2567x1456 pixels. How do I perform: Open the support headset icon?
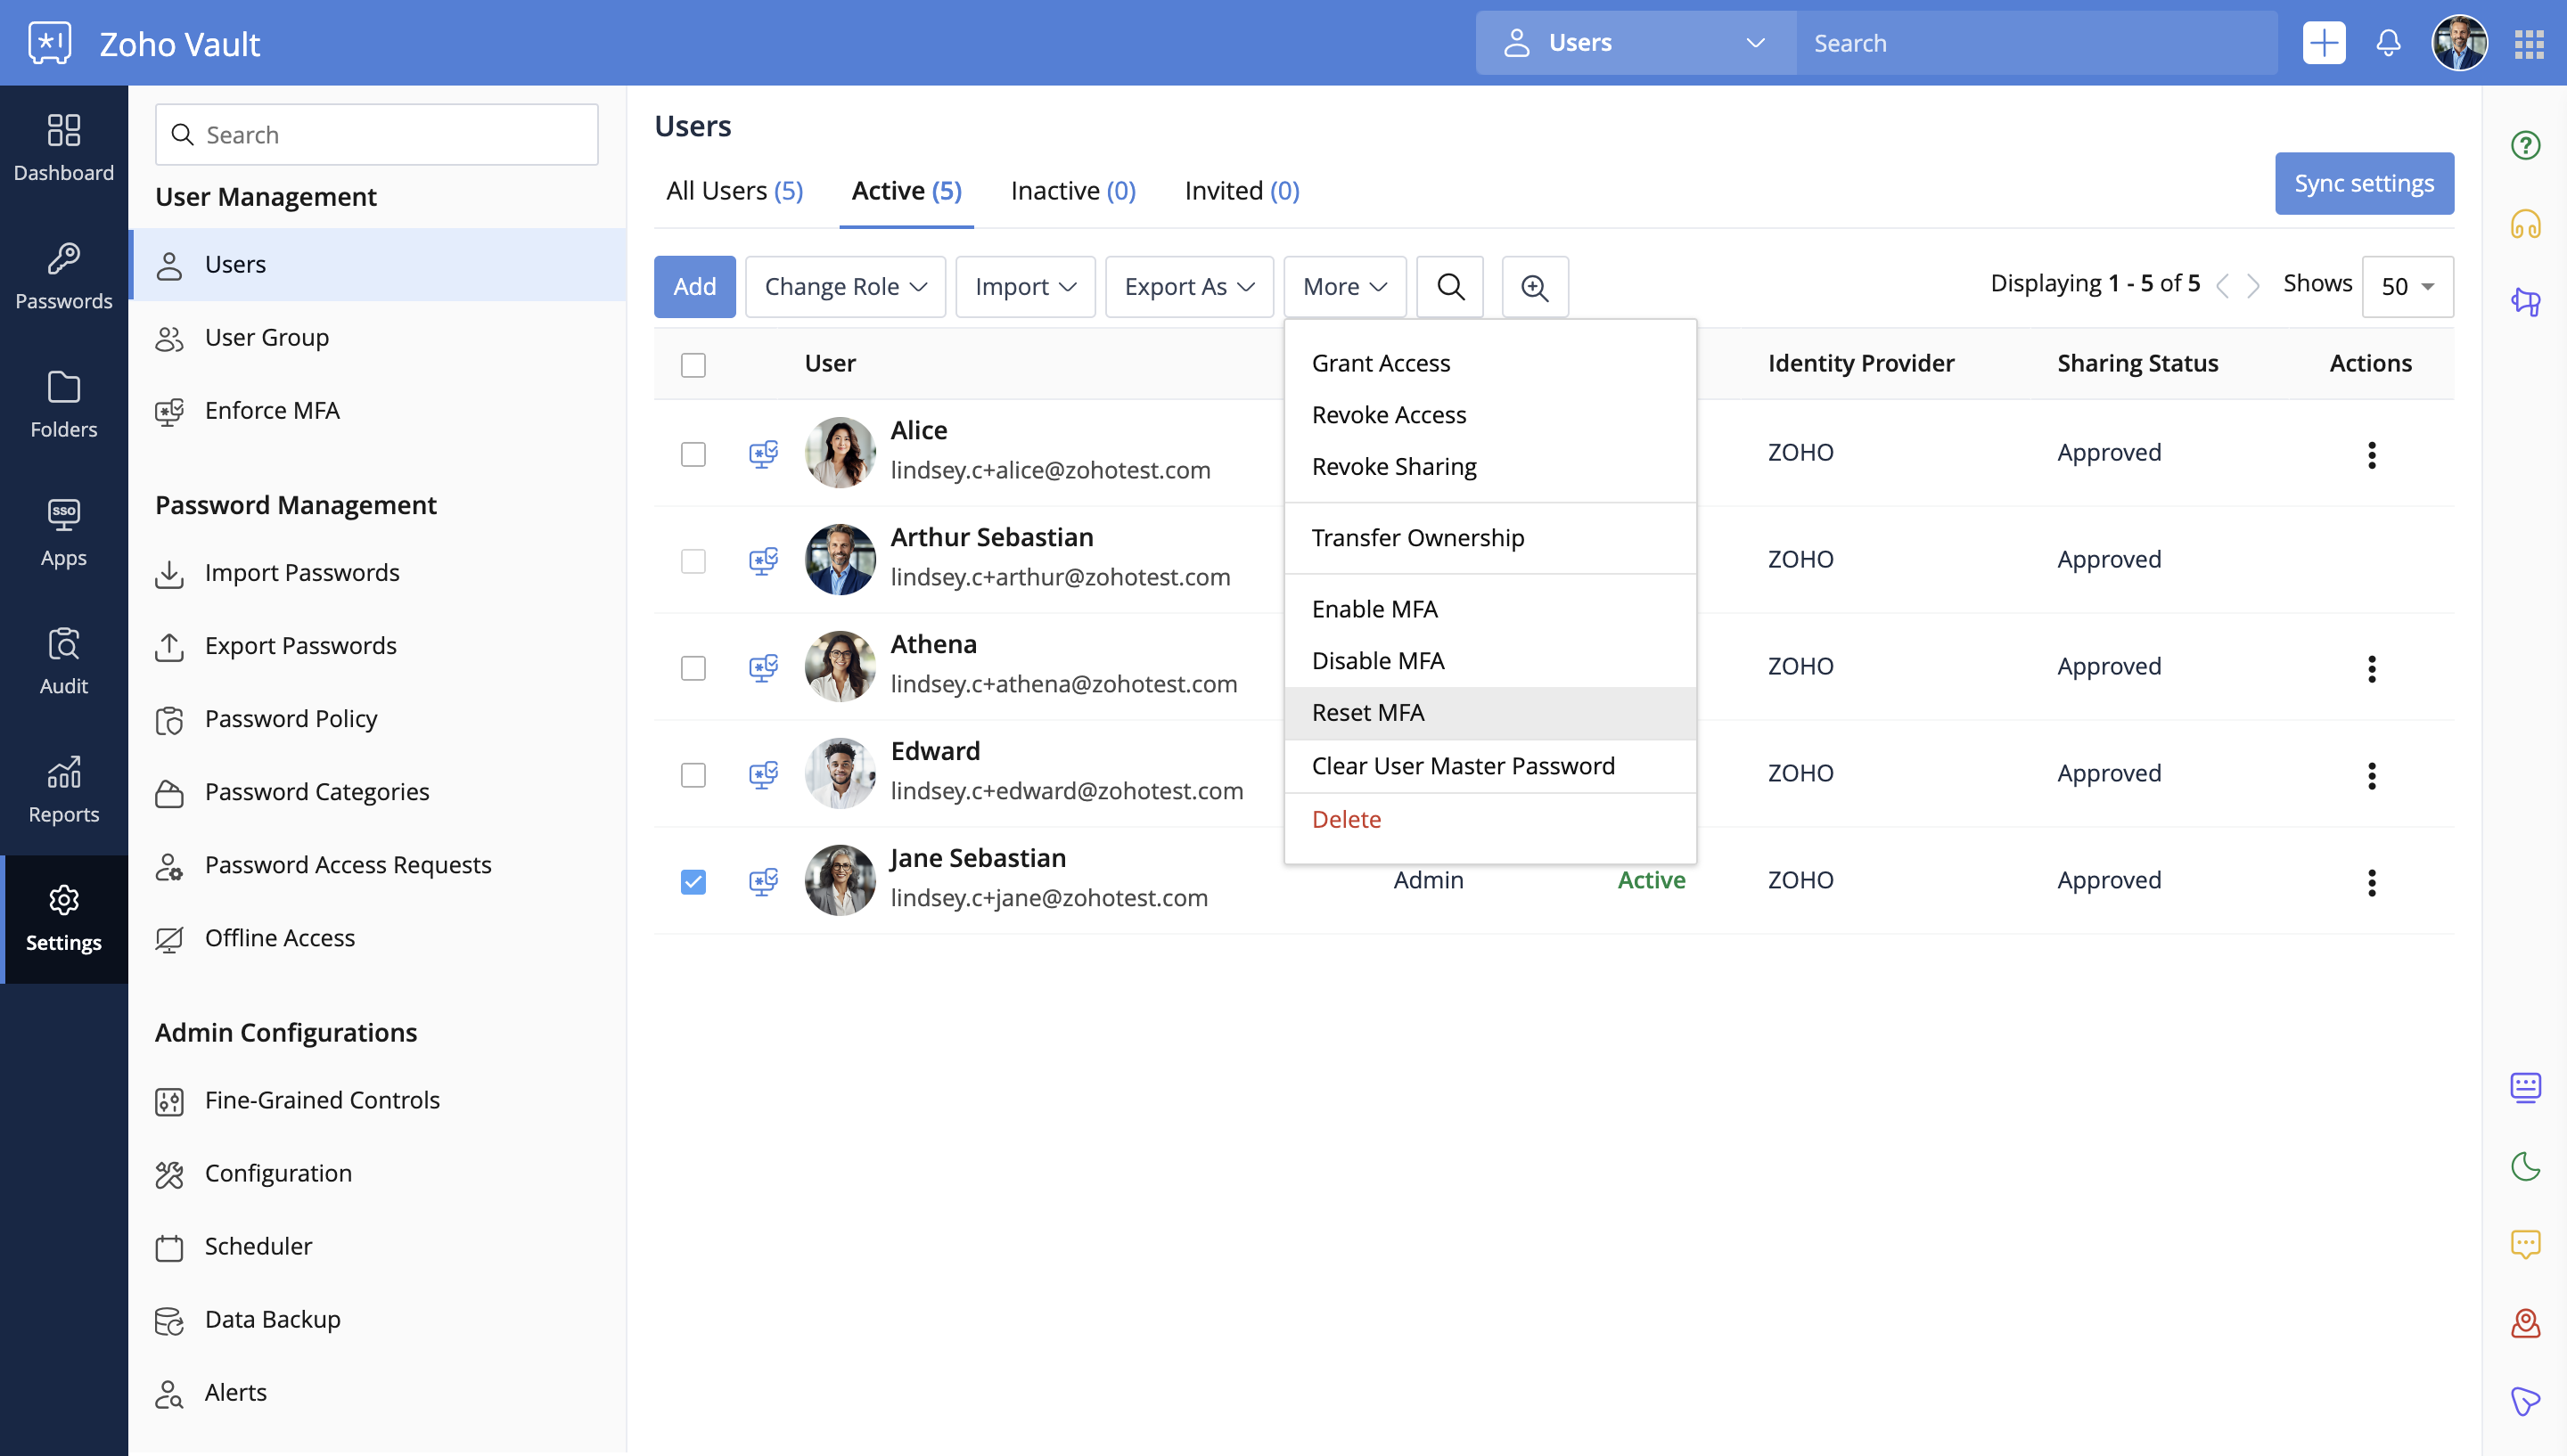click(x=2526, y=224)
